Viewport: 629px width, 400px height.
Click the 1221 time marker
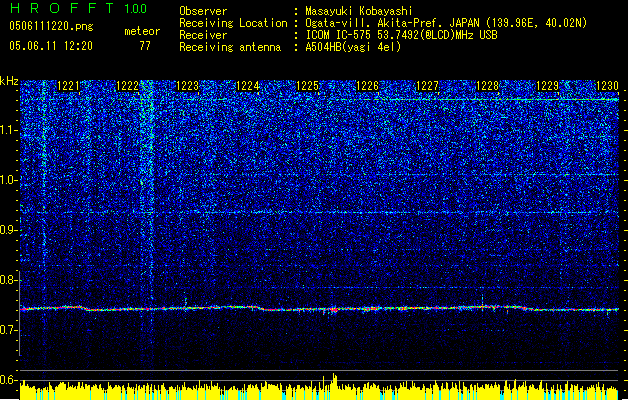[69, 86]
